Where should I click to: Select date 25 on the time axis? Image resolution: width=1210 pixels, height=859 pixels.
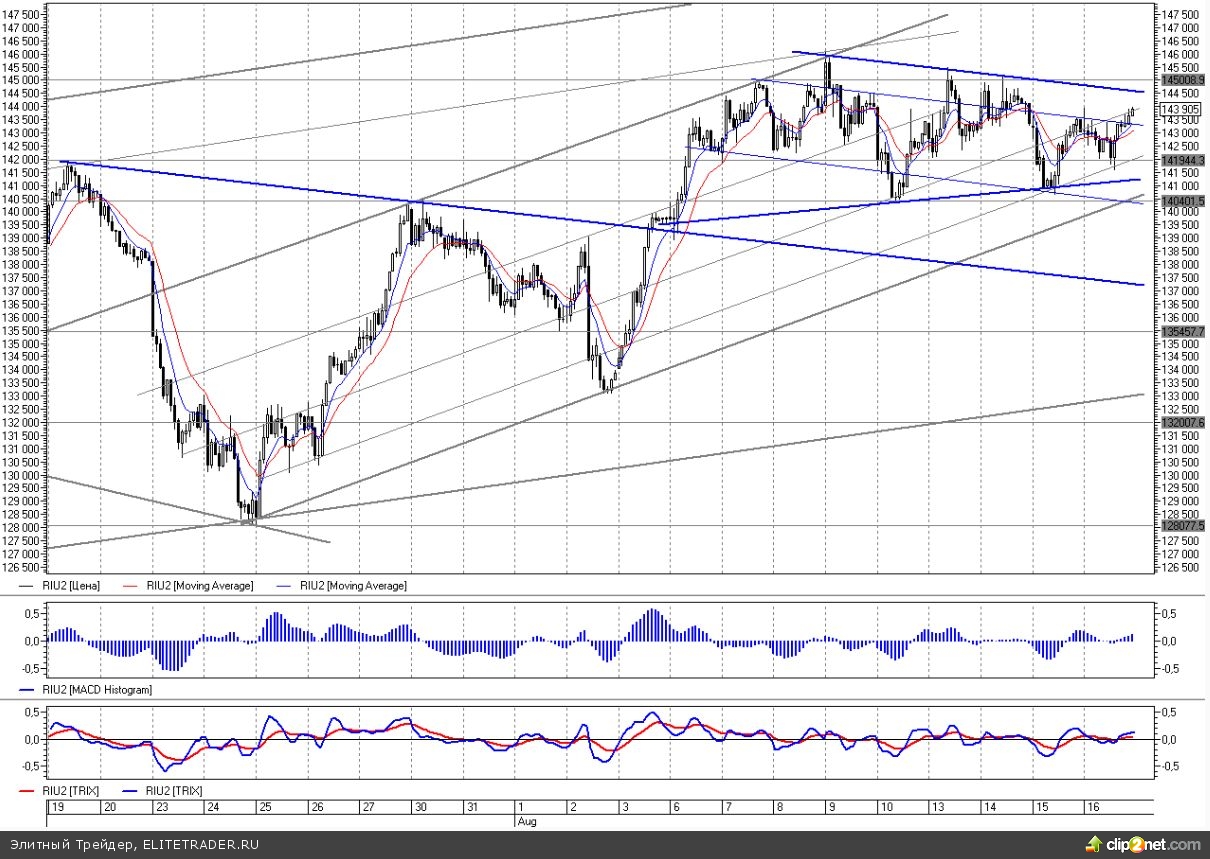(260, 806)
